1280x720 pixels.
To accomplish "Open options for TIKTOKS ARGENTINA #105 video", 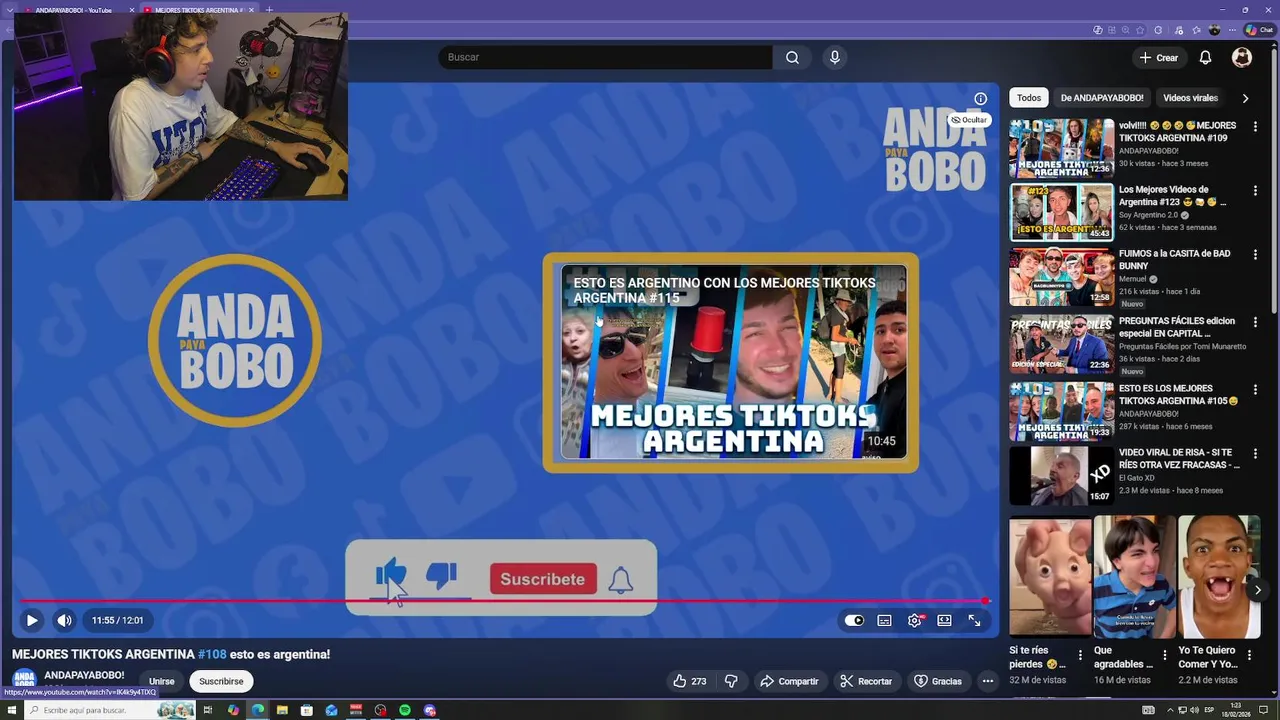I will click(1255, 390).
